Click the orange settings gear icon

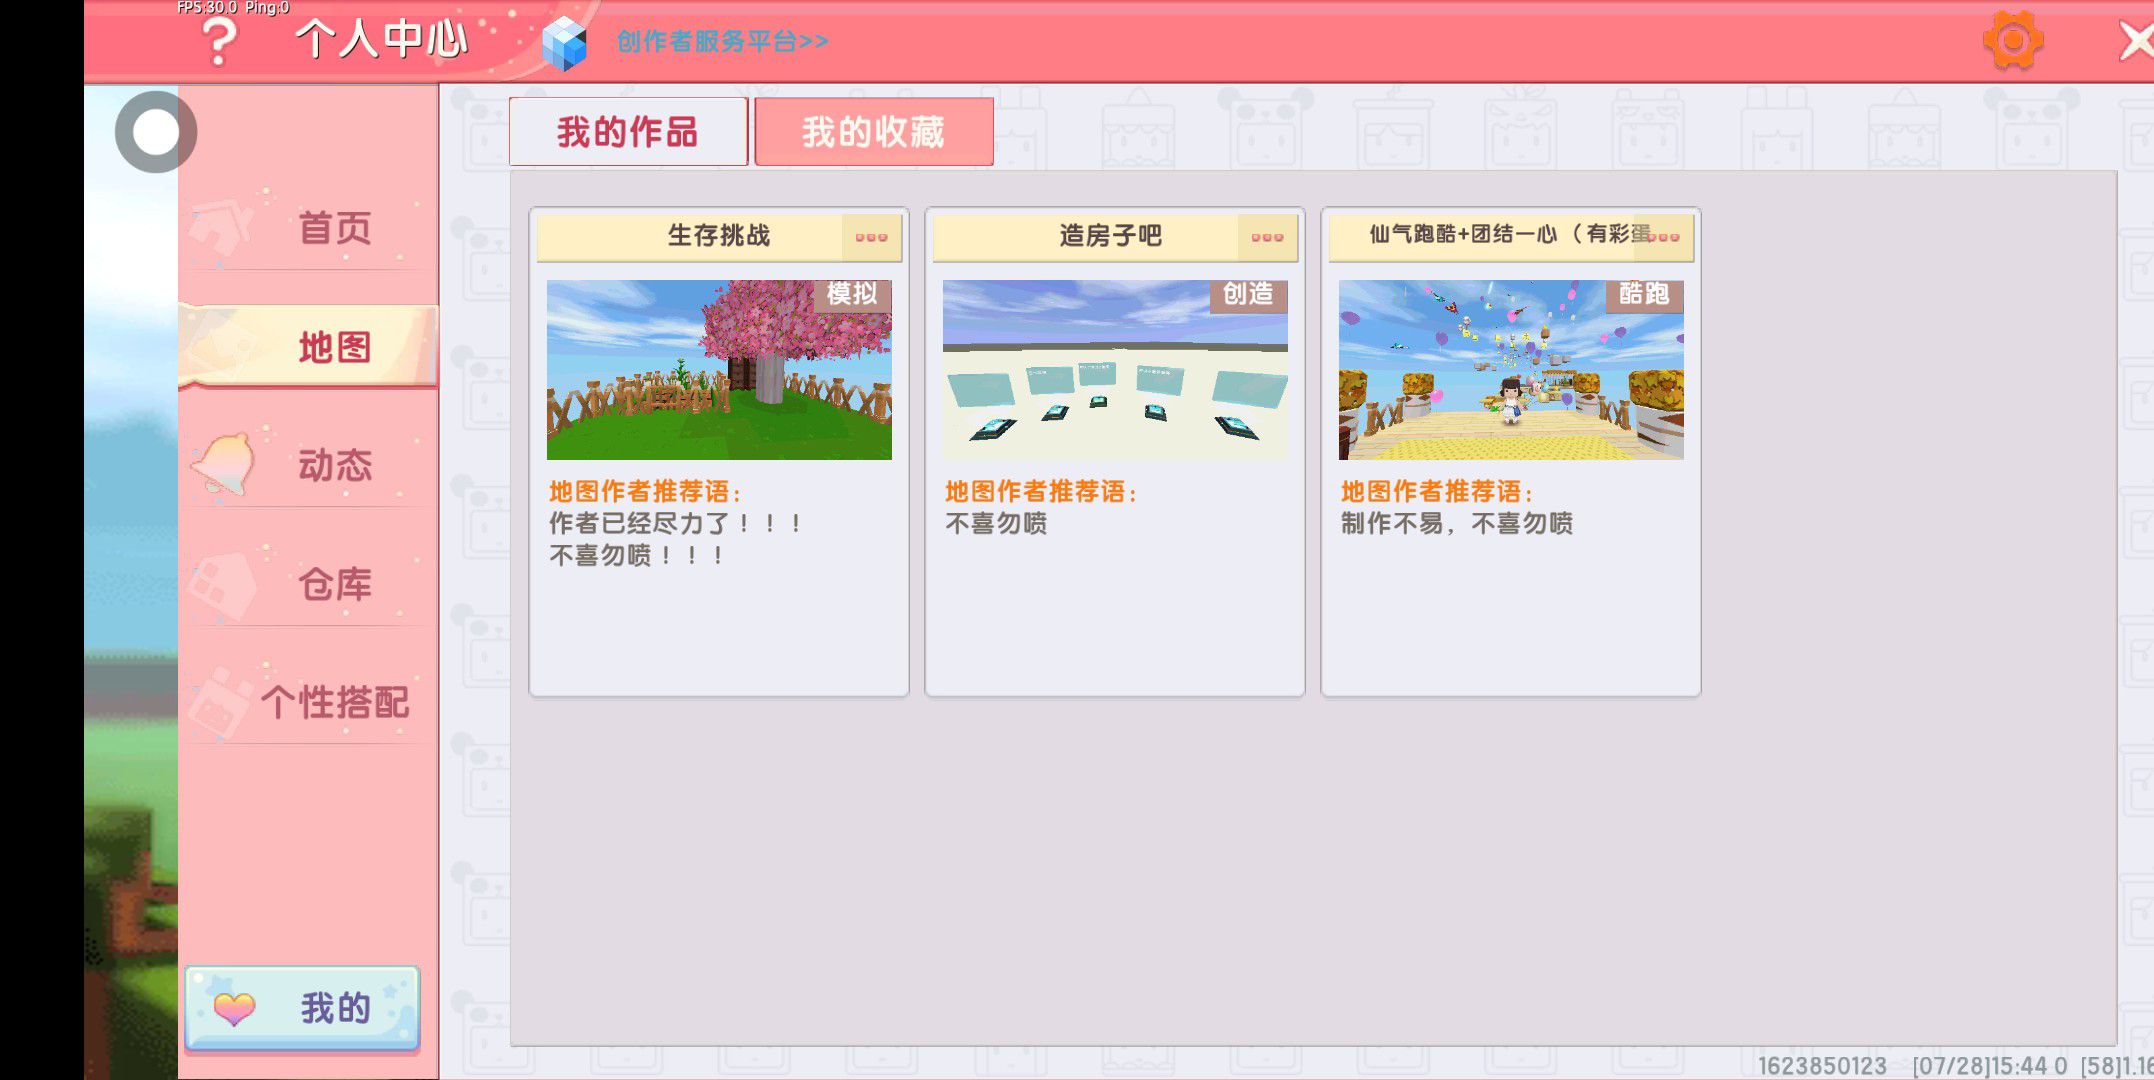pyautogui.click(x=2012, y=40)
